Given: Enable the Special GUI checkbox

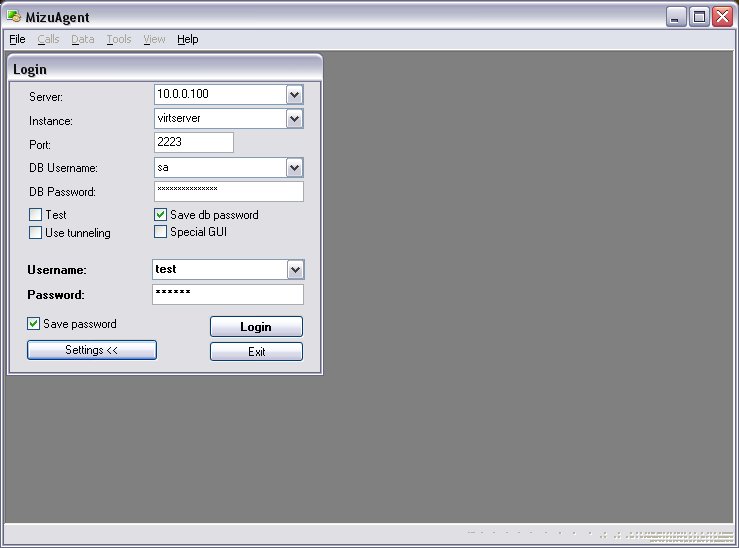Looking at the screenshot, I should (x=160, y=232).
